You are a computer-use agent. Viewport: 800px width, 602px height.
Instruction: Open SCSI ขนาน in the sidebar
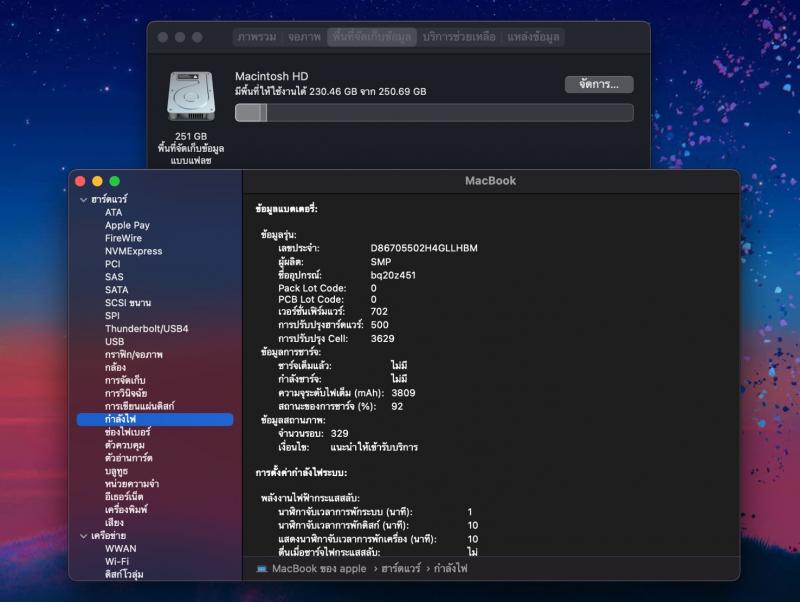click(x=128, y=303)
